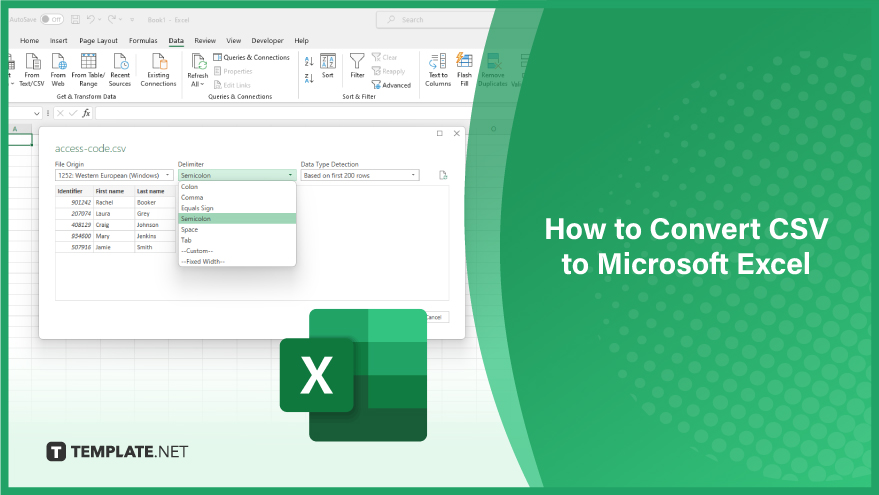Image resolution: width=879 pixels, height=495 pixels.
Task: Open the Formulas tab
Action: 143,41
